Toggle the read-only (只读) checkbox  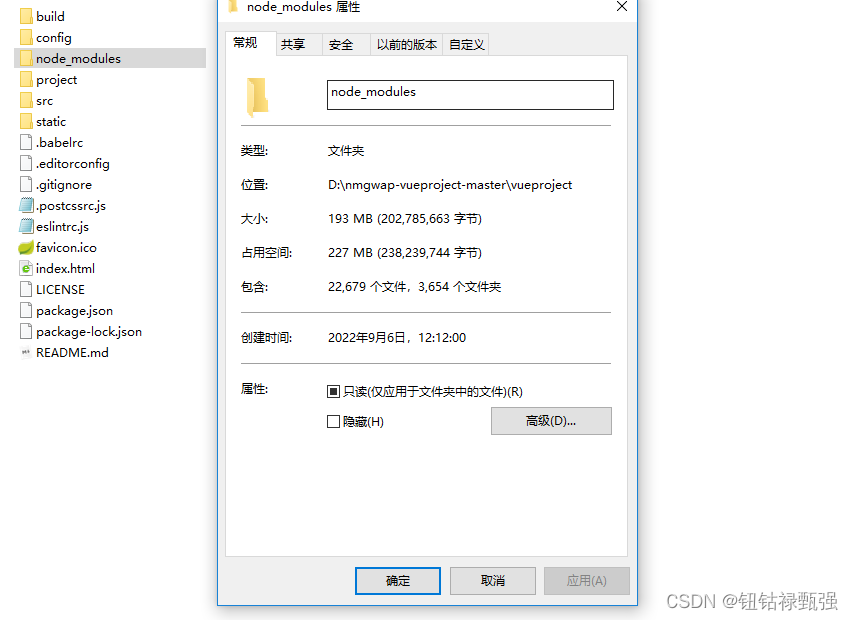tap(333, 392)
